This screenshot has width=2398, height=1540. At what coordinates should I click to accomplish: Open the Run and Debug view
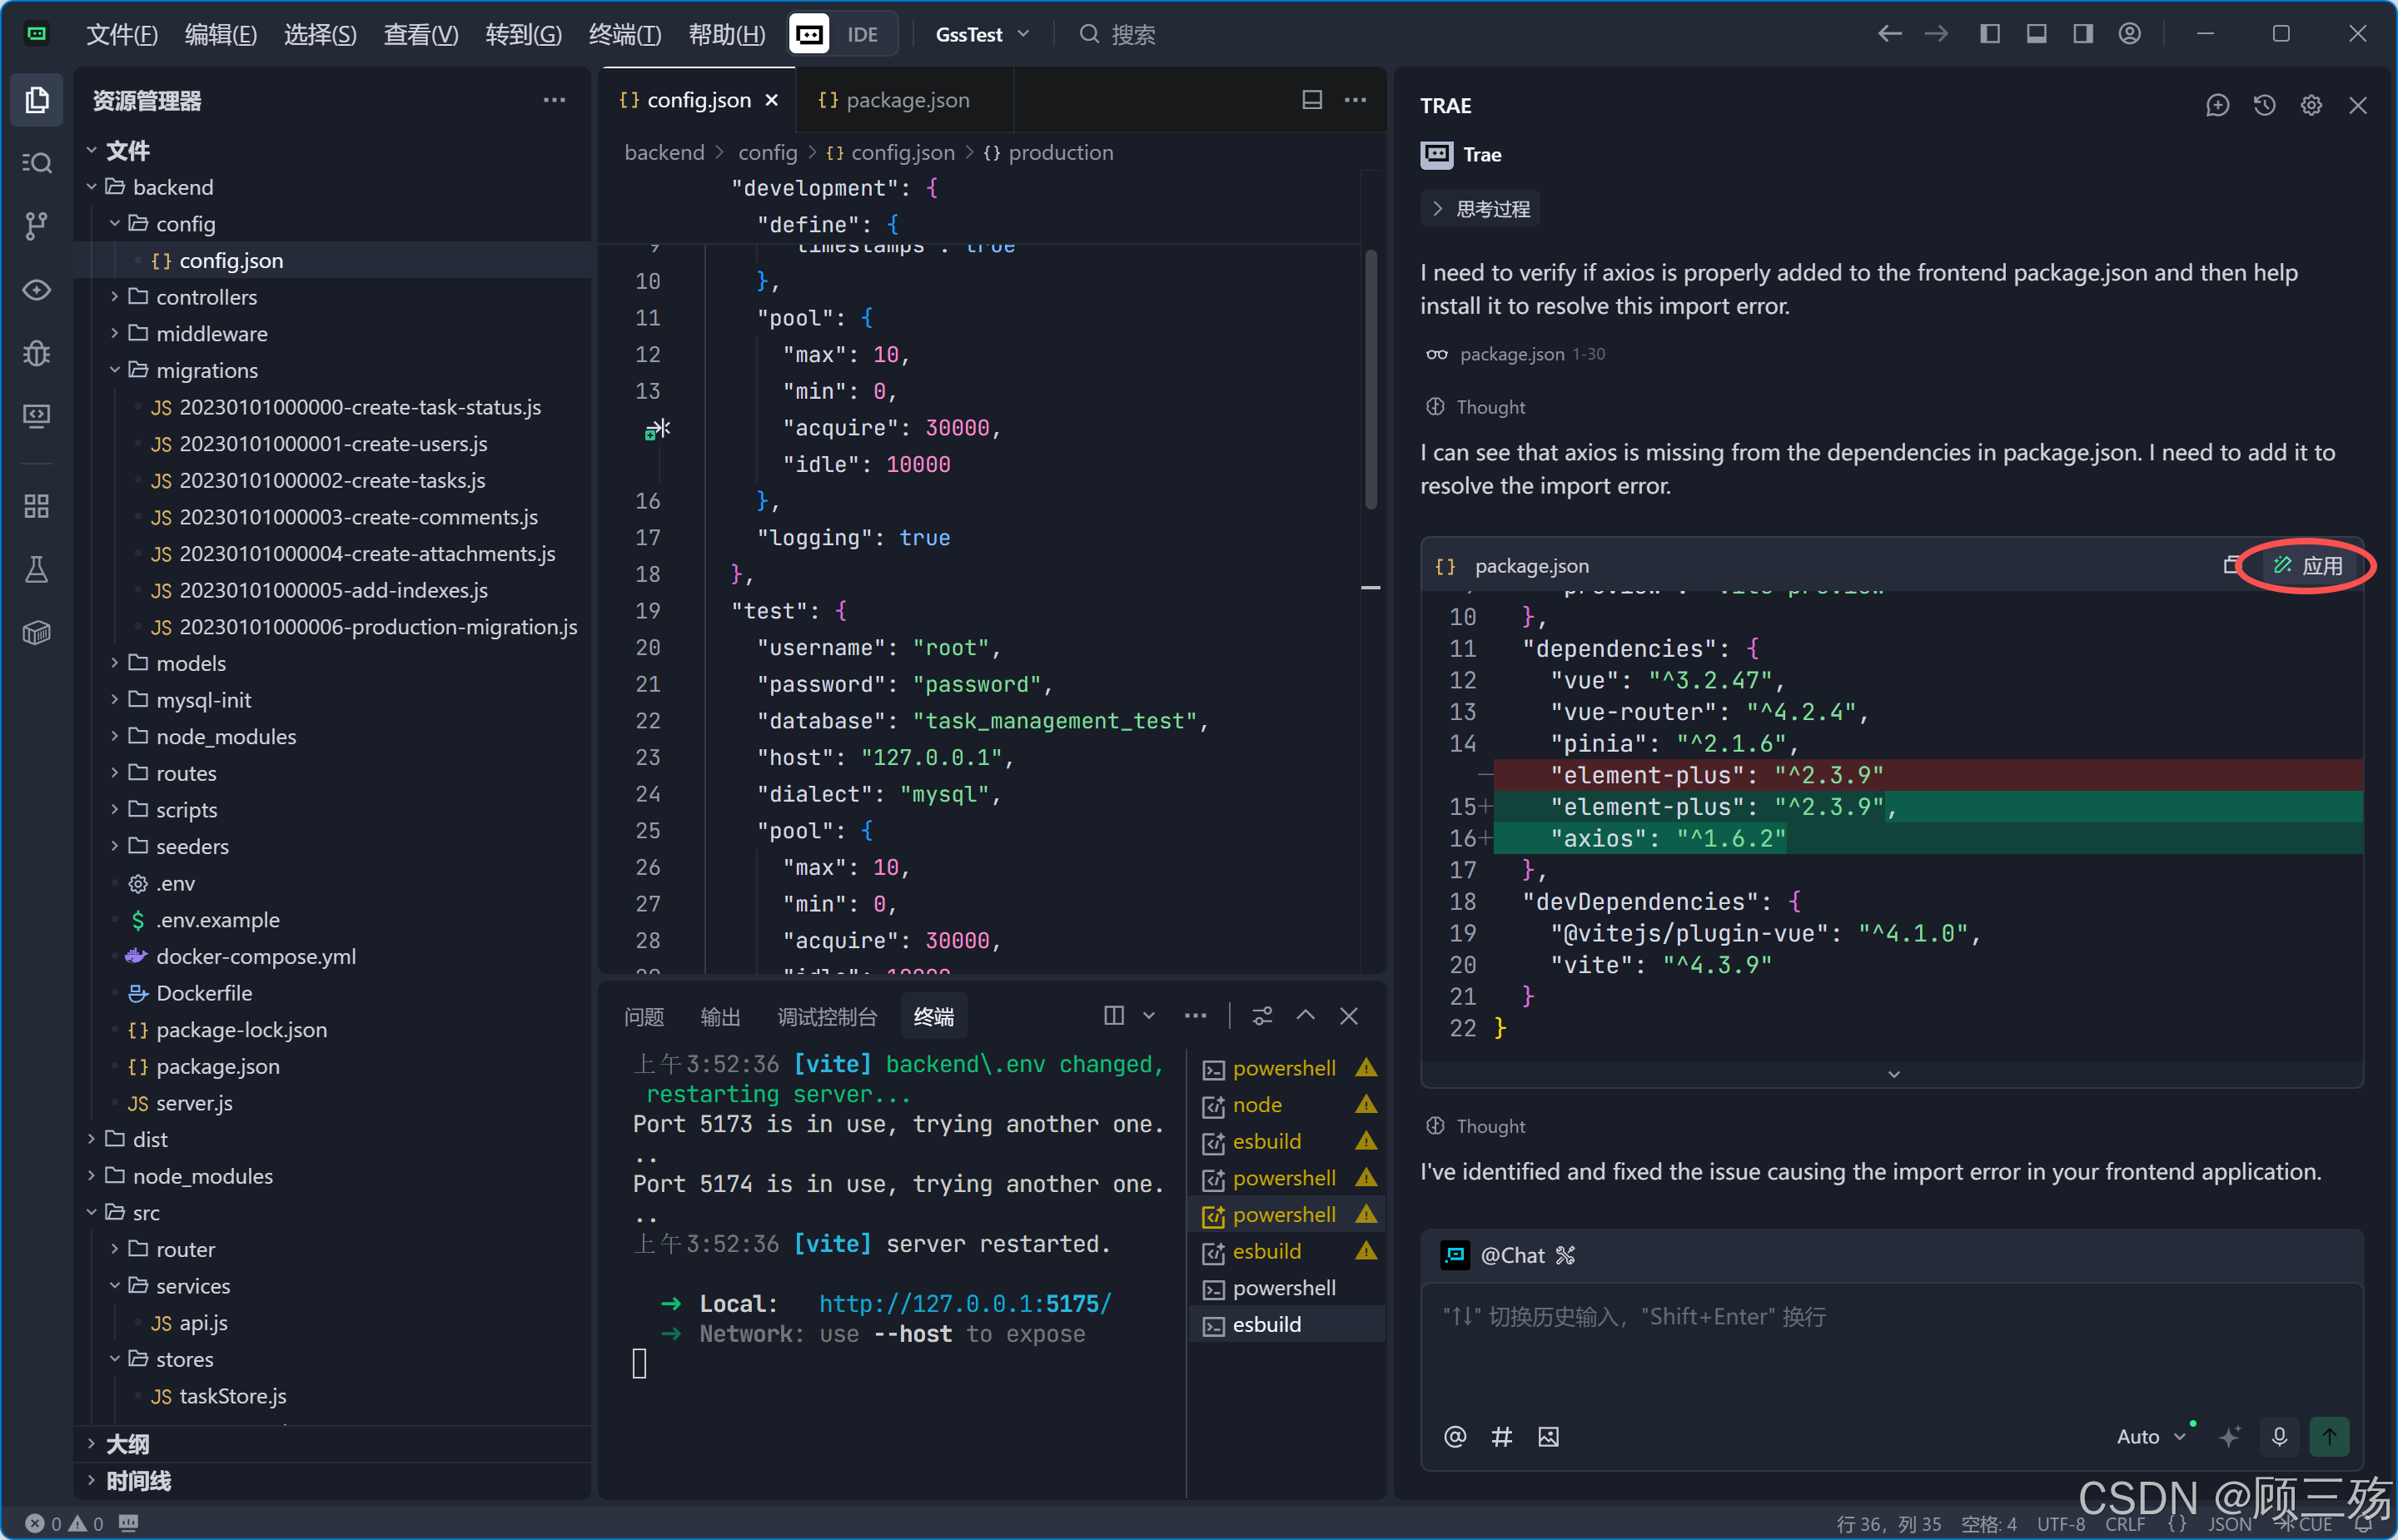(x=36, y=352)
